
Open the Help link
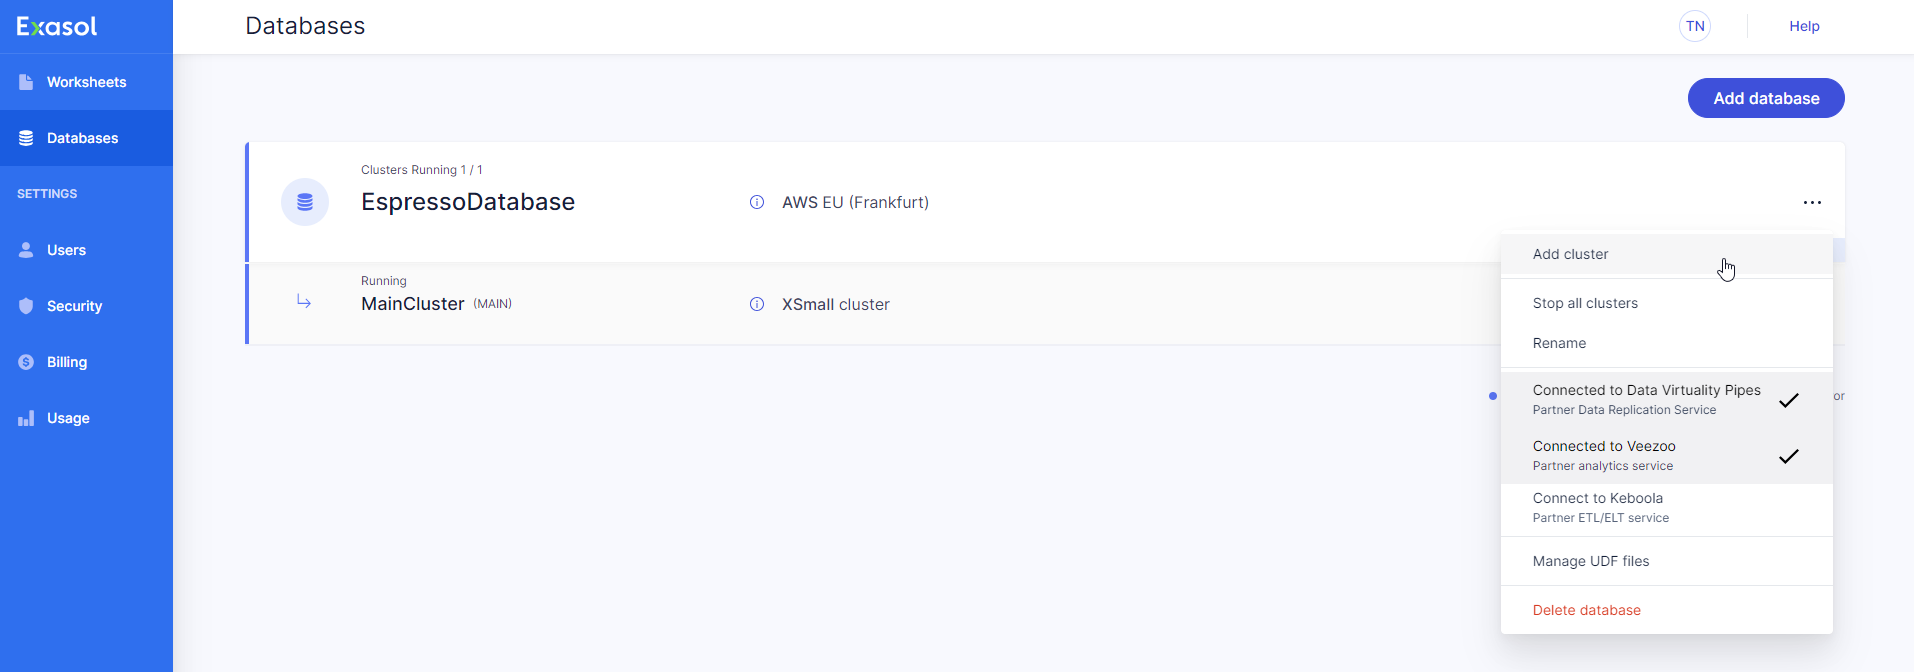tap(1804, 26)
